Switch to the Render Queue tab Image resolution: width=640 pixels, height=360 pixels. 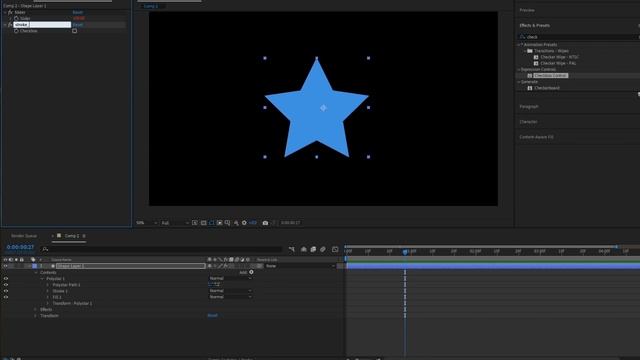click(24, 236)
